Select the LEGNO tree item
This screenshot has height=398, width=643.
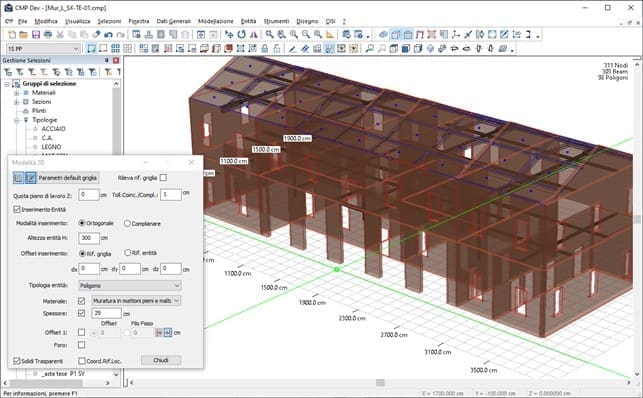click(51, 147)
